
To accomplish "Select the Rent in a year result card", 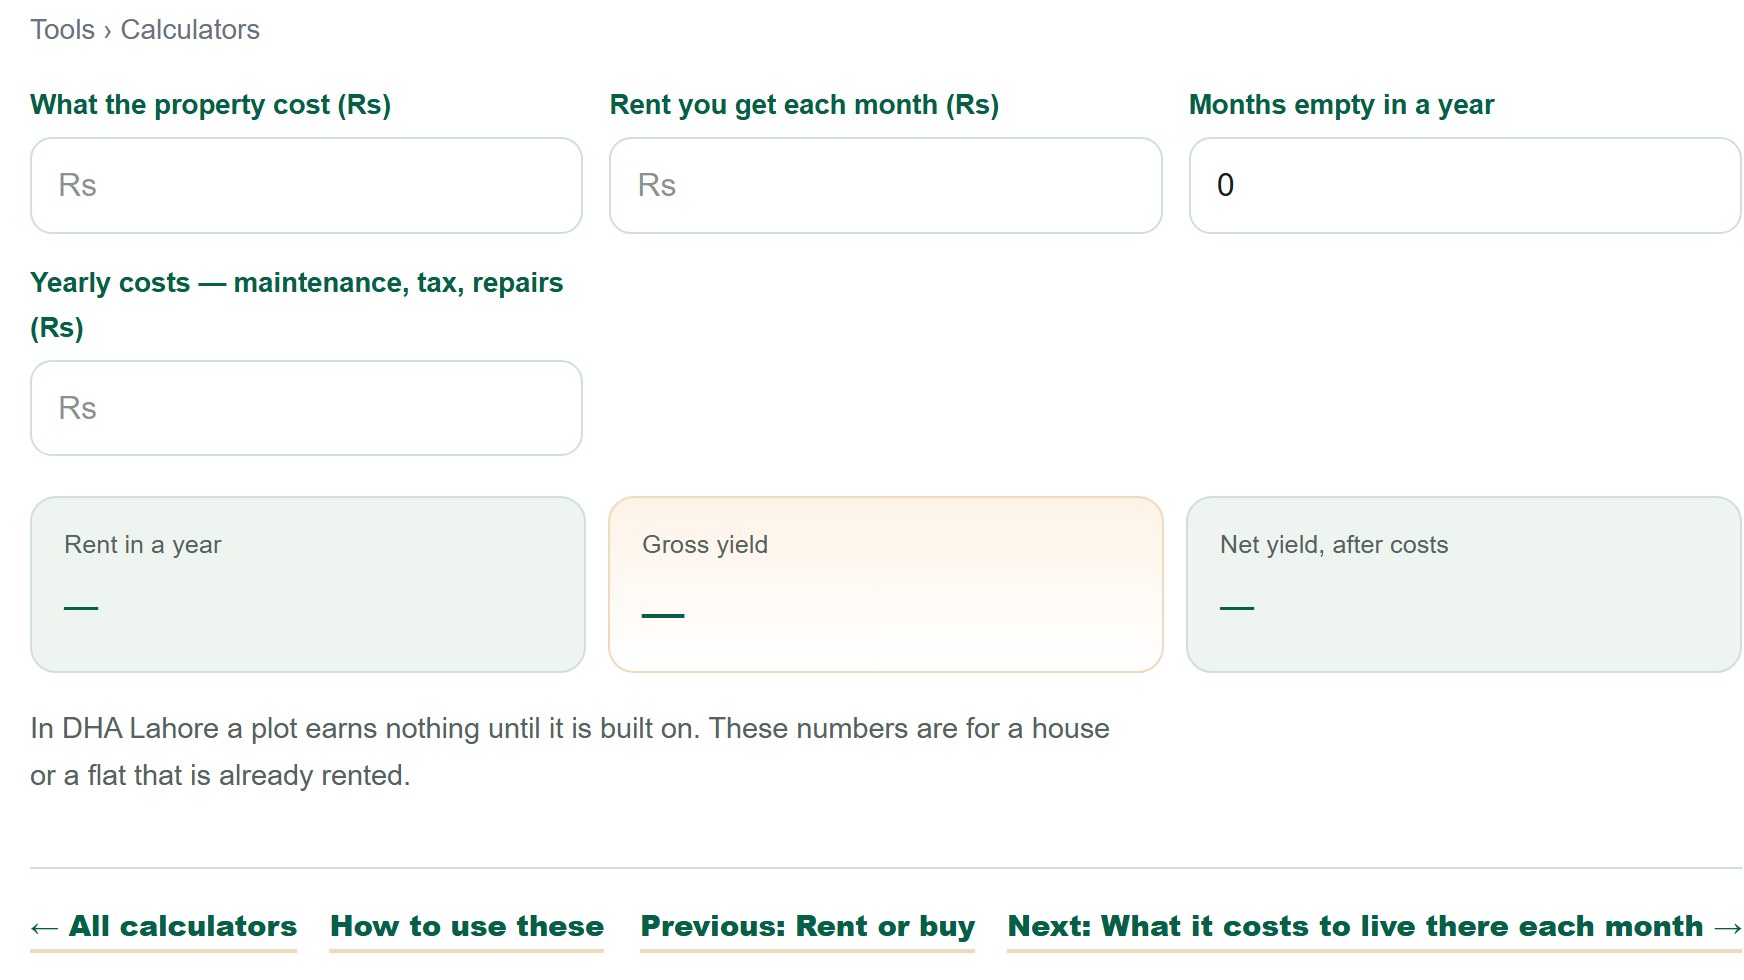I will coord(308,584).
